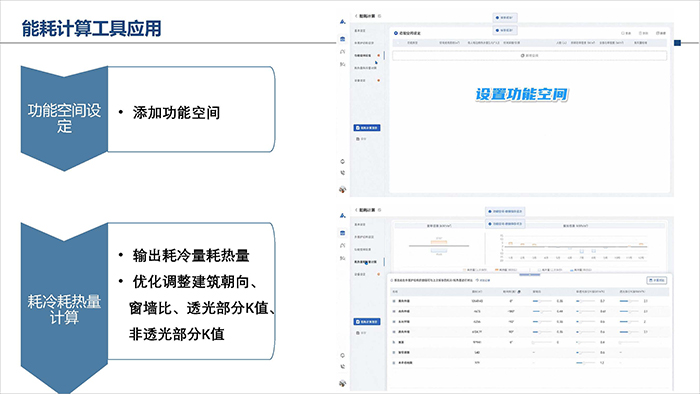Click the blue link after the hint text above the results table
The width and height of the screenshot is (700, 394).
click(483, 280)
